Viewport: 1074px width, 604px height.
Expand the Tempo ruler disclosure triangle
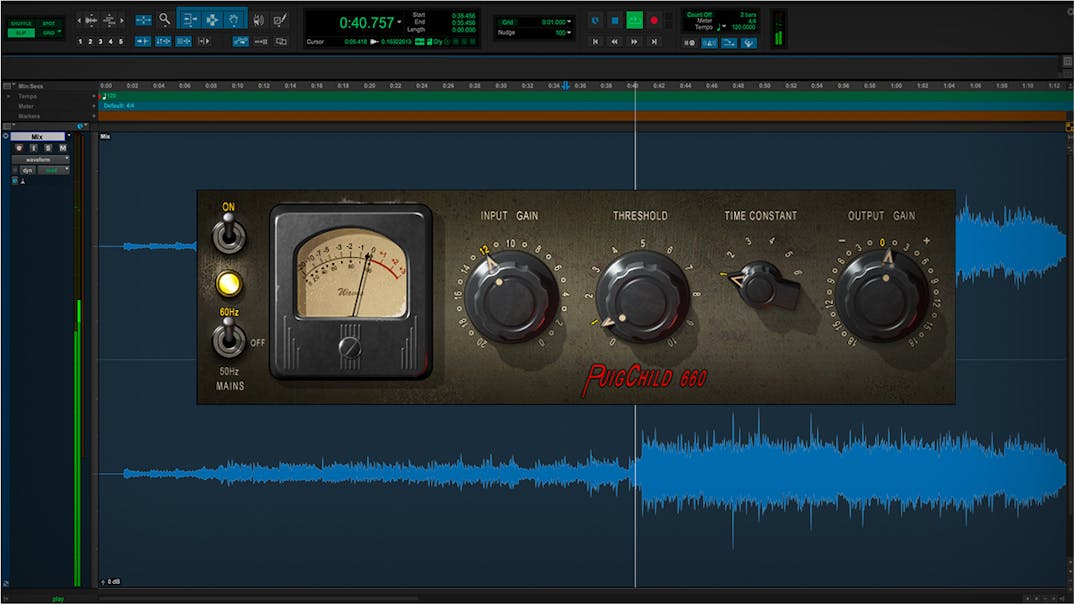(10, 95)
